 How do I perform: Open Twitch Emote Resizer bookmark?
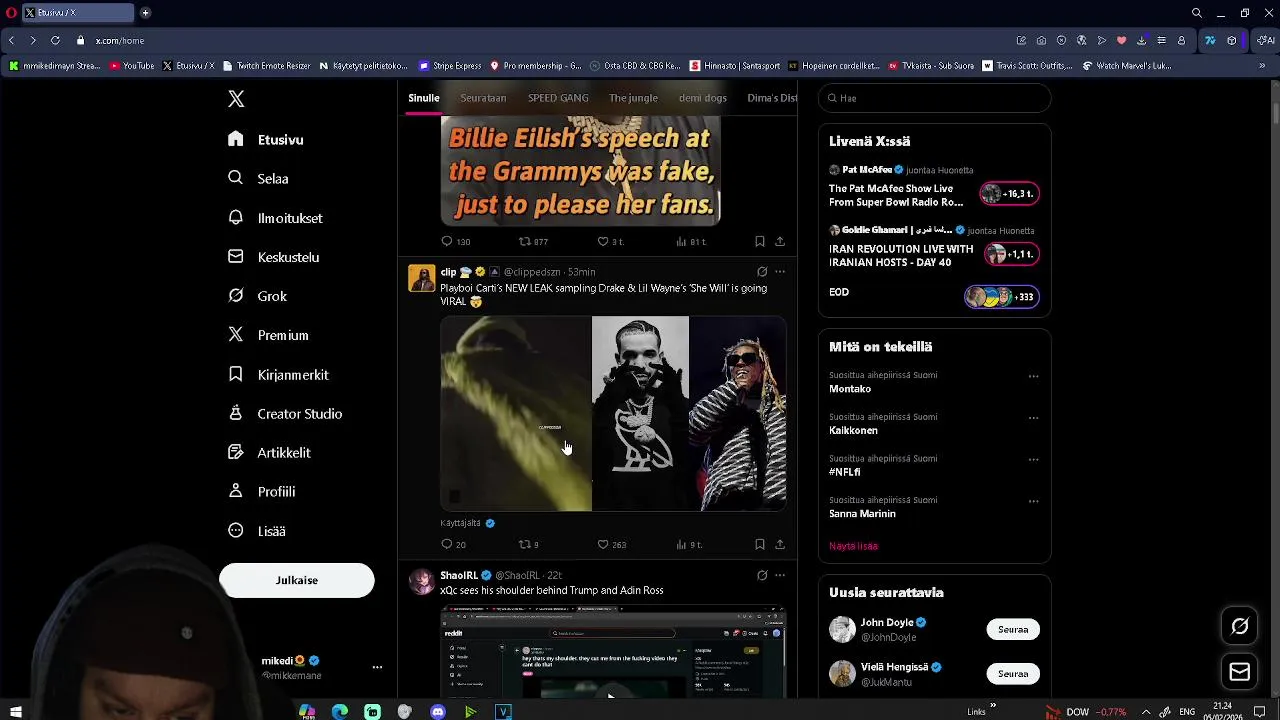[x=265, y=66]
